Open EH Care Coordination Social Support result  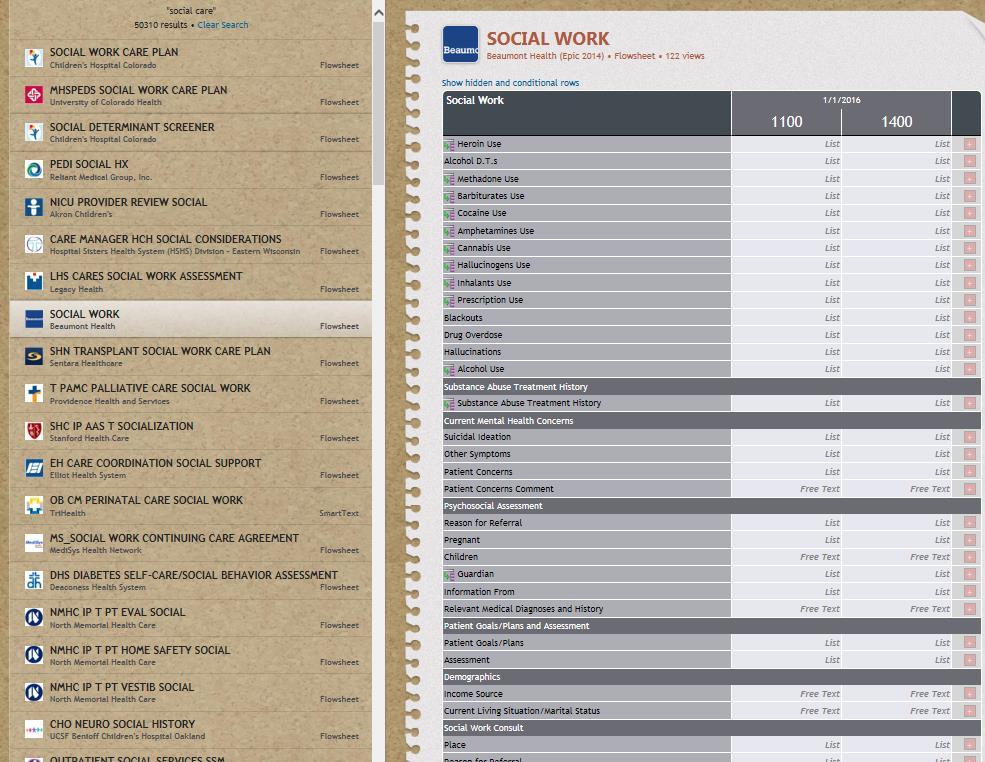(190, 469)
